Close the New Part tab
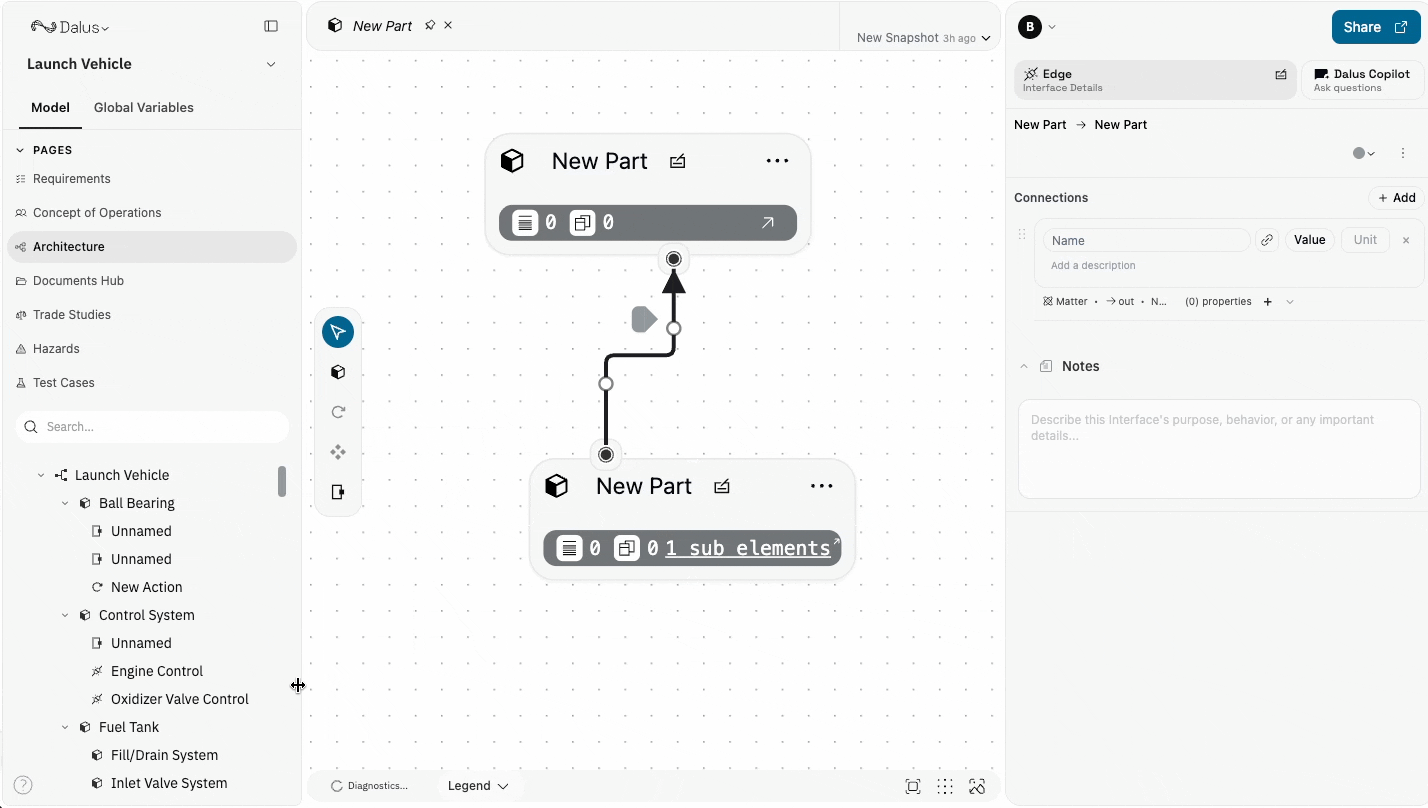This screenshot has width=1428, height=808. [448, 25]
